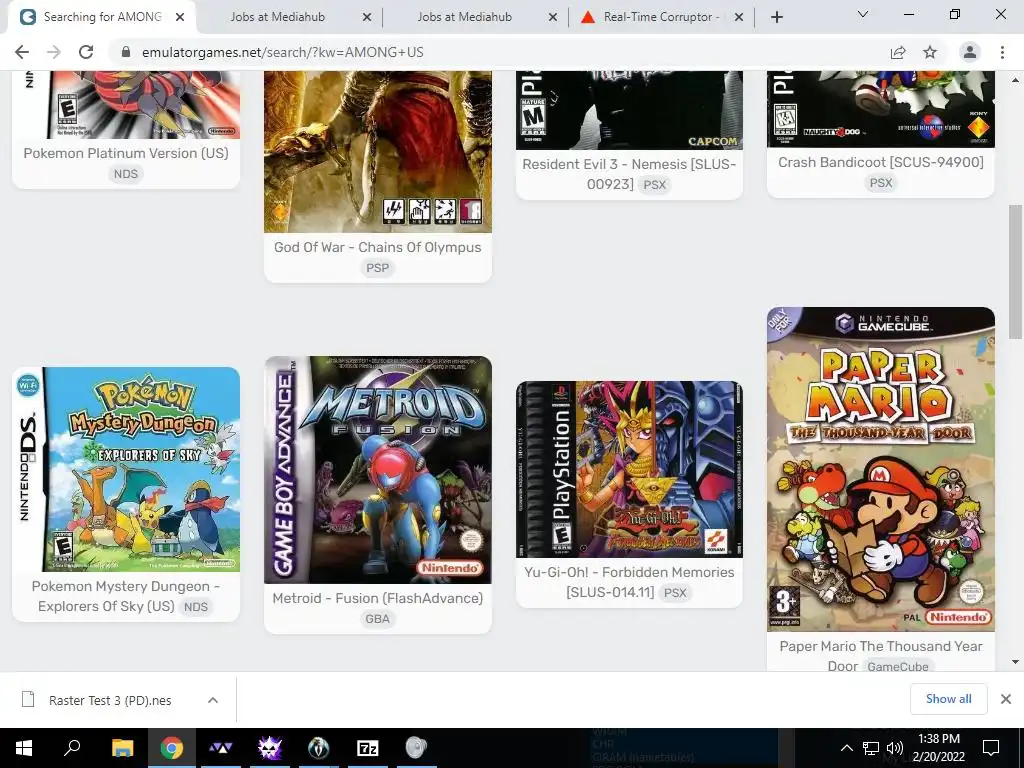Click the Crash Bandicoot cover image

coord(880,109)
